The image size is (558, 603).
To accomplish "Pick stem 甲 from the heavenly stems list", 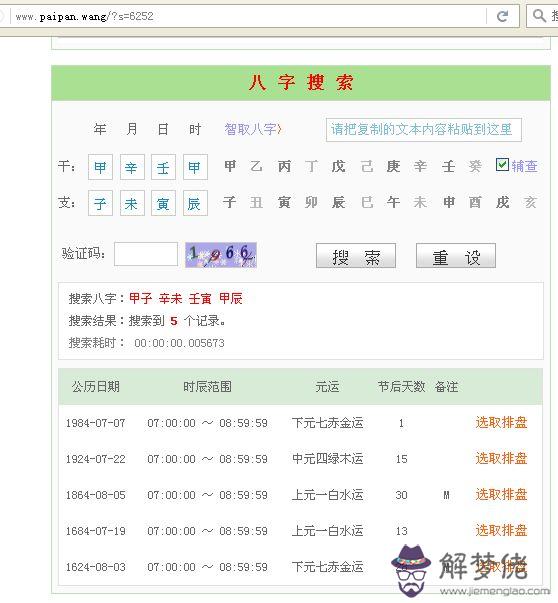I will coord(230,166).
